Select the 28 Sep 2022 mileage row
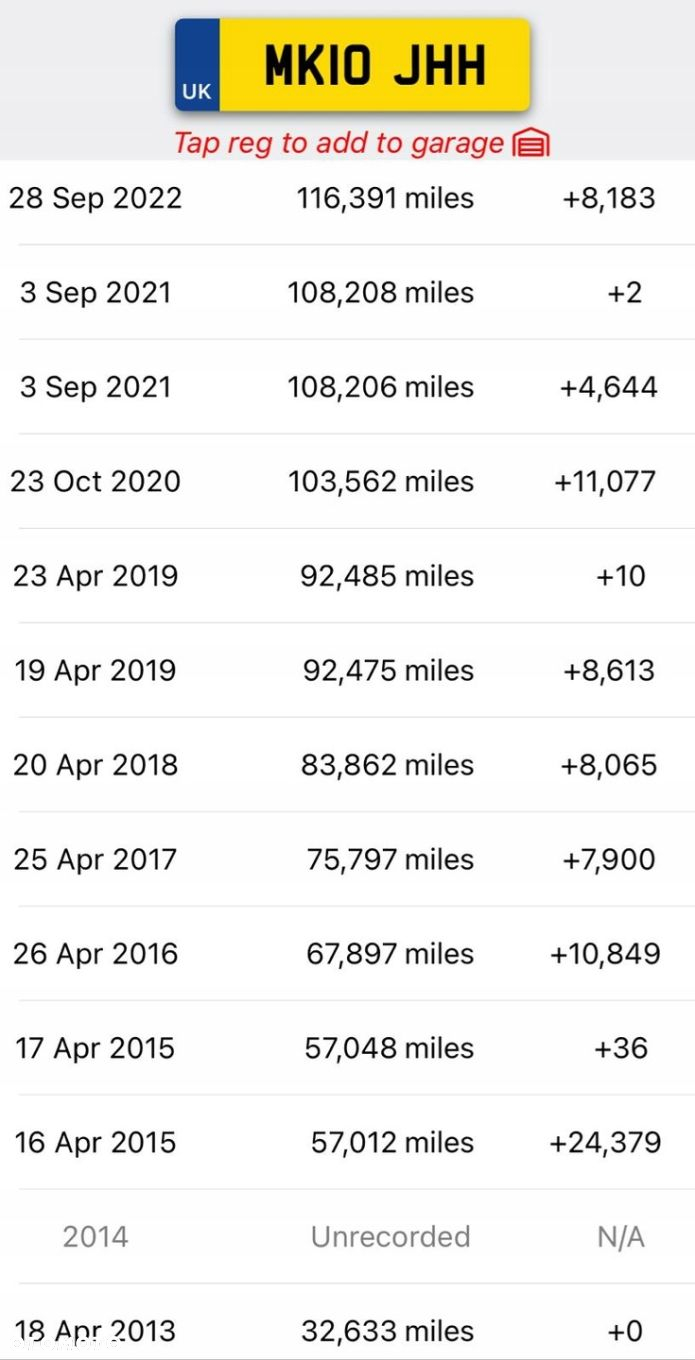 pos(347,198)
